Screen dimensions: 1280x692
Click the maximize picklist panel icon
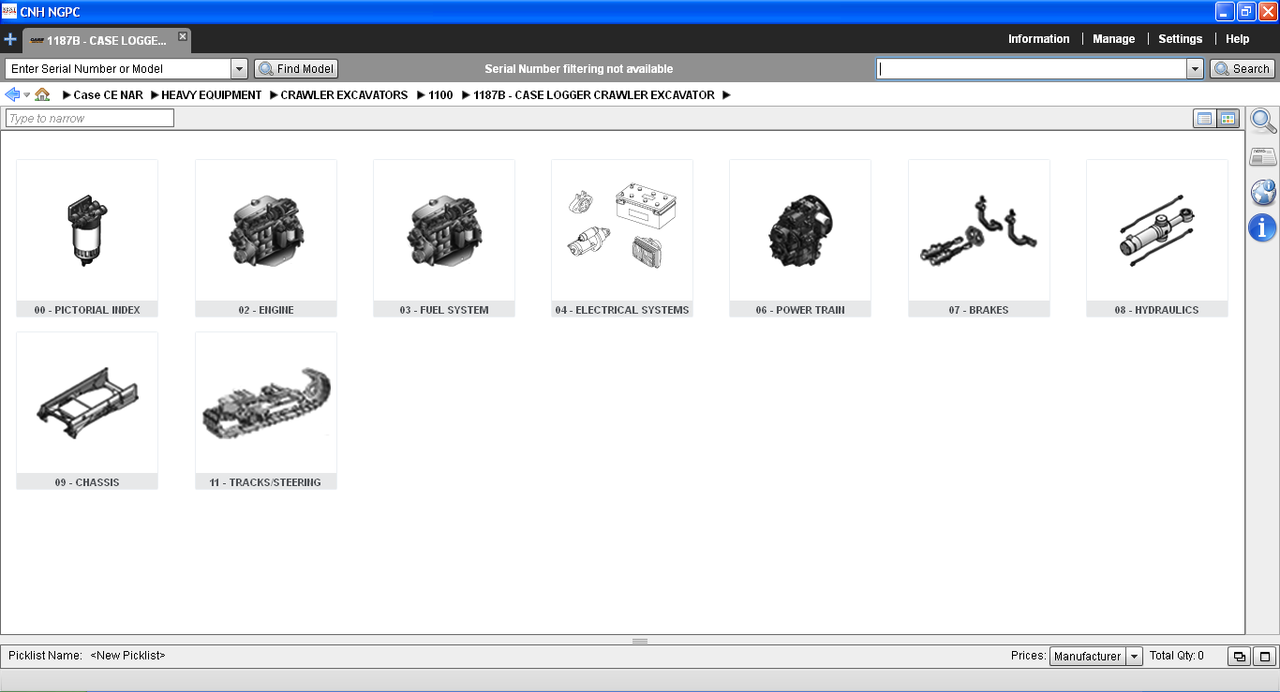pos(1266,657)
